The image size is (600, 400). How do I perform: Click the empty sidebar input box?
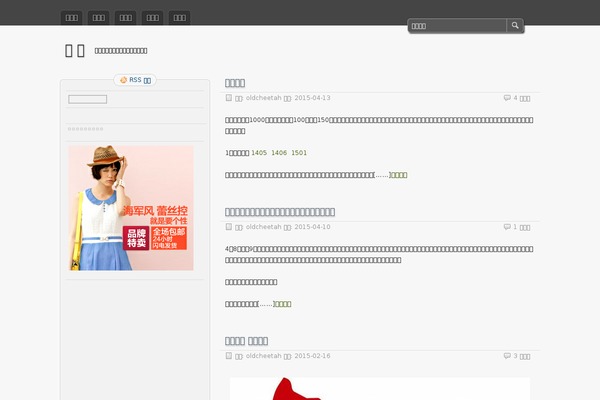point(88,99)
